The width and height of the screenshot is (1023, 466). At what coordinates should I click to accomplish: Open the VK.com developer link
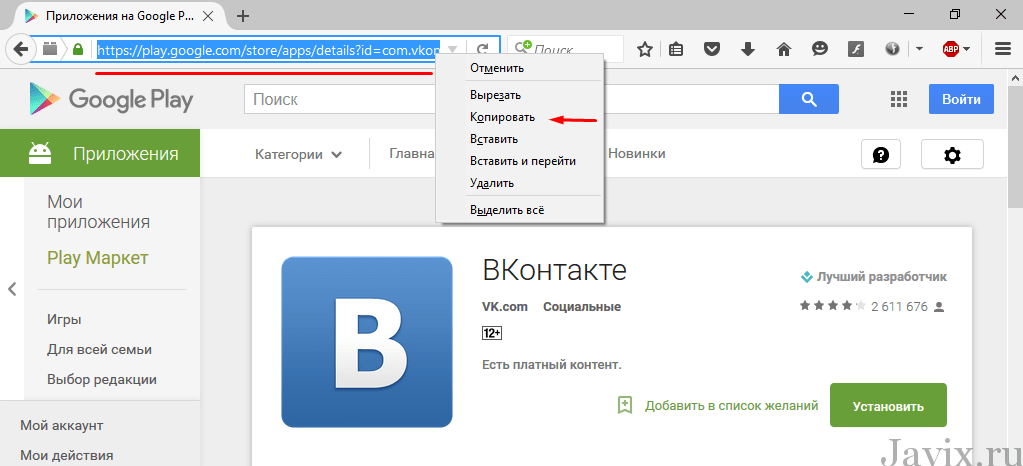point(504,307)
